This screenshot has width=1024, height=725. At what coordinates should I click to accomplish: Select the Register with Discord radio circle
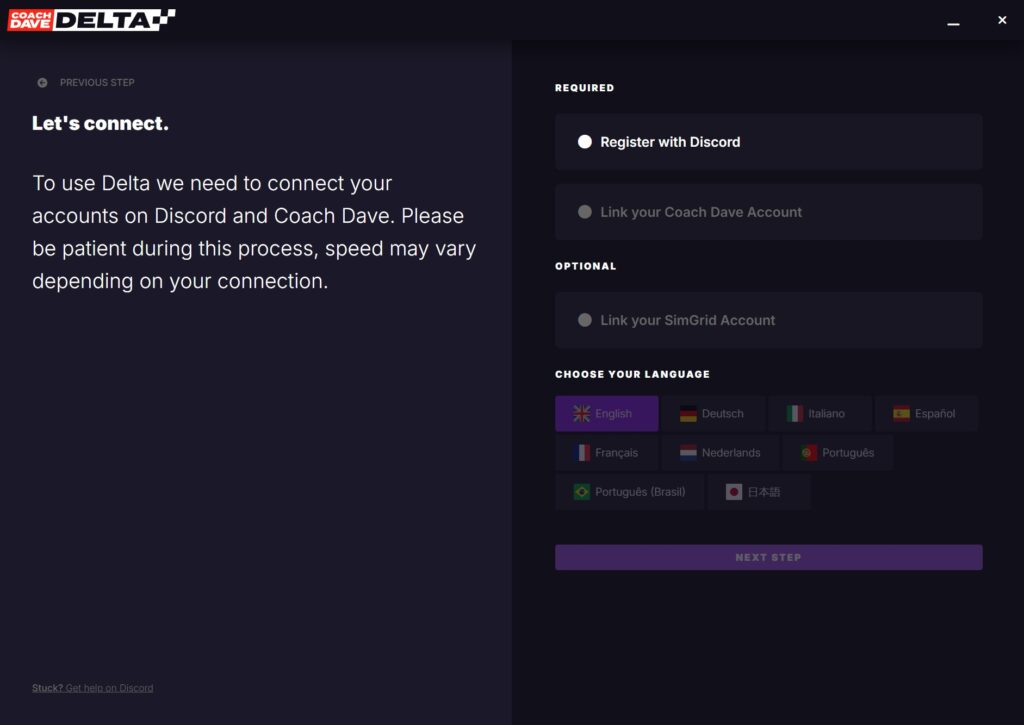585,142
